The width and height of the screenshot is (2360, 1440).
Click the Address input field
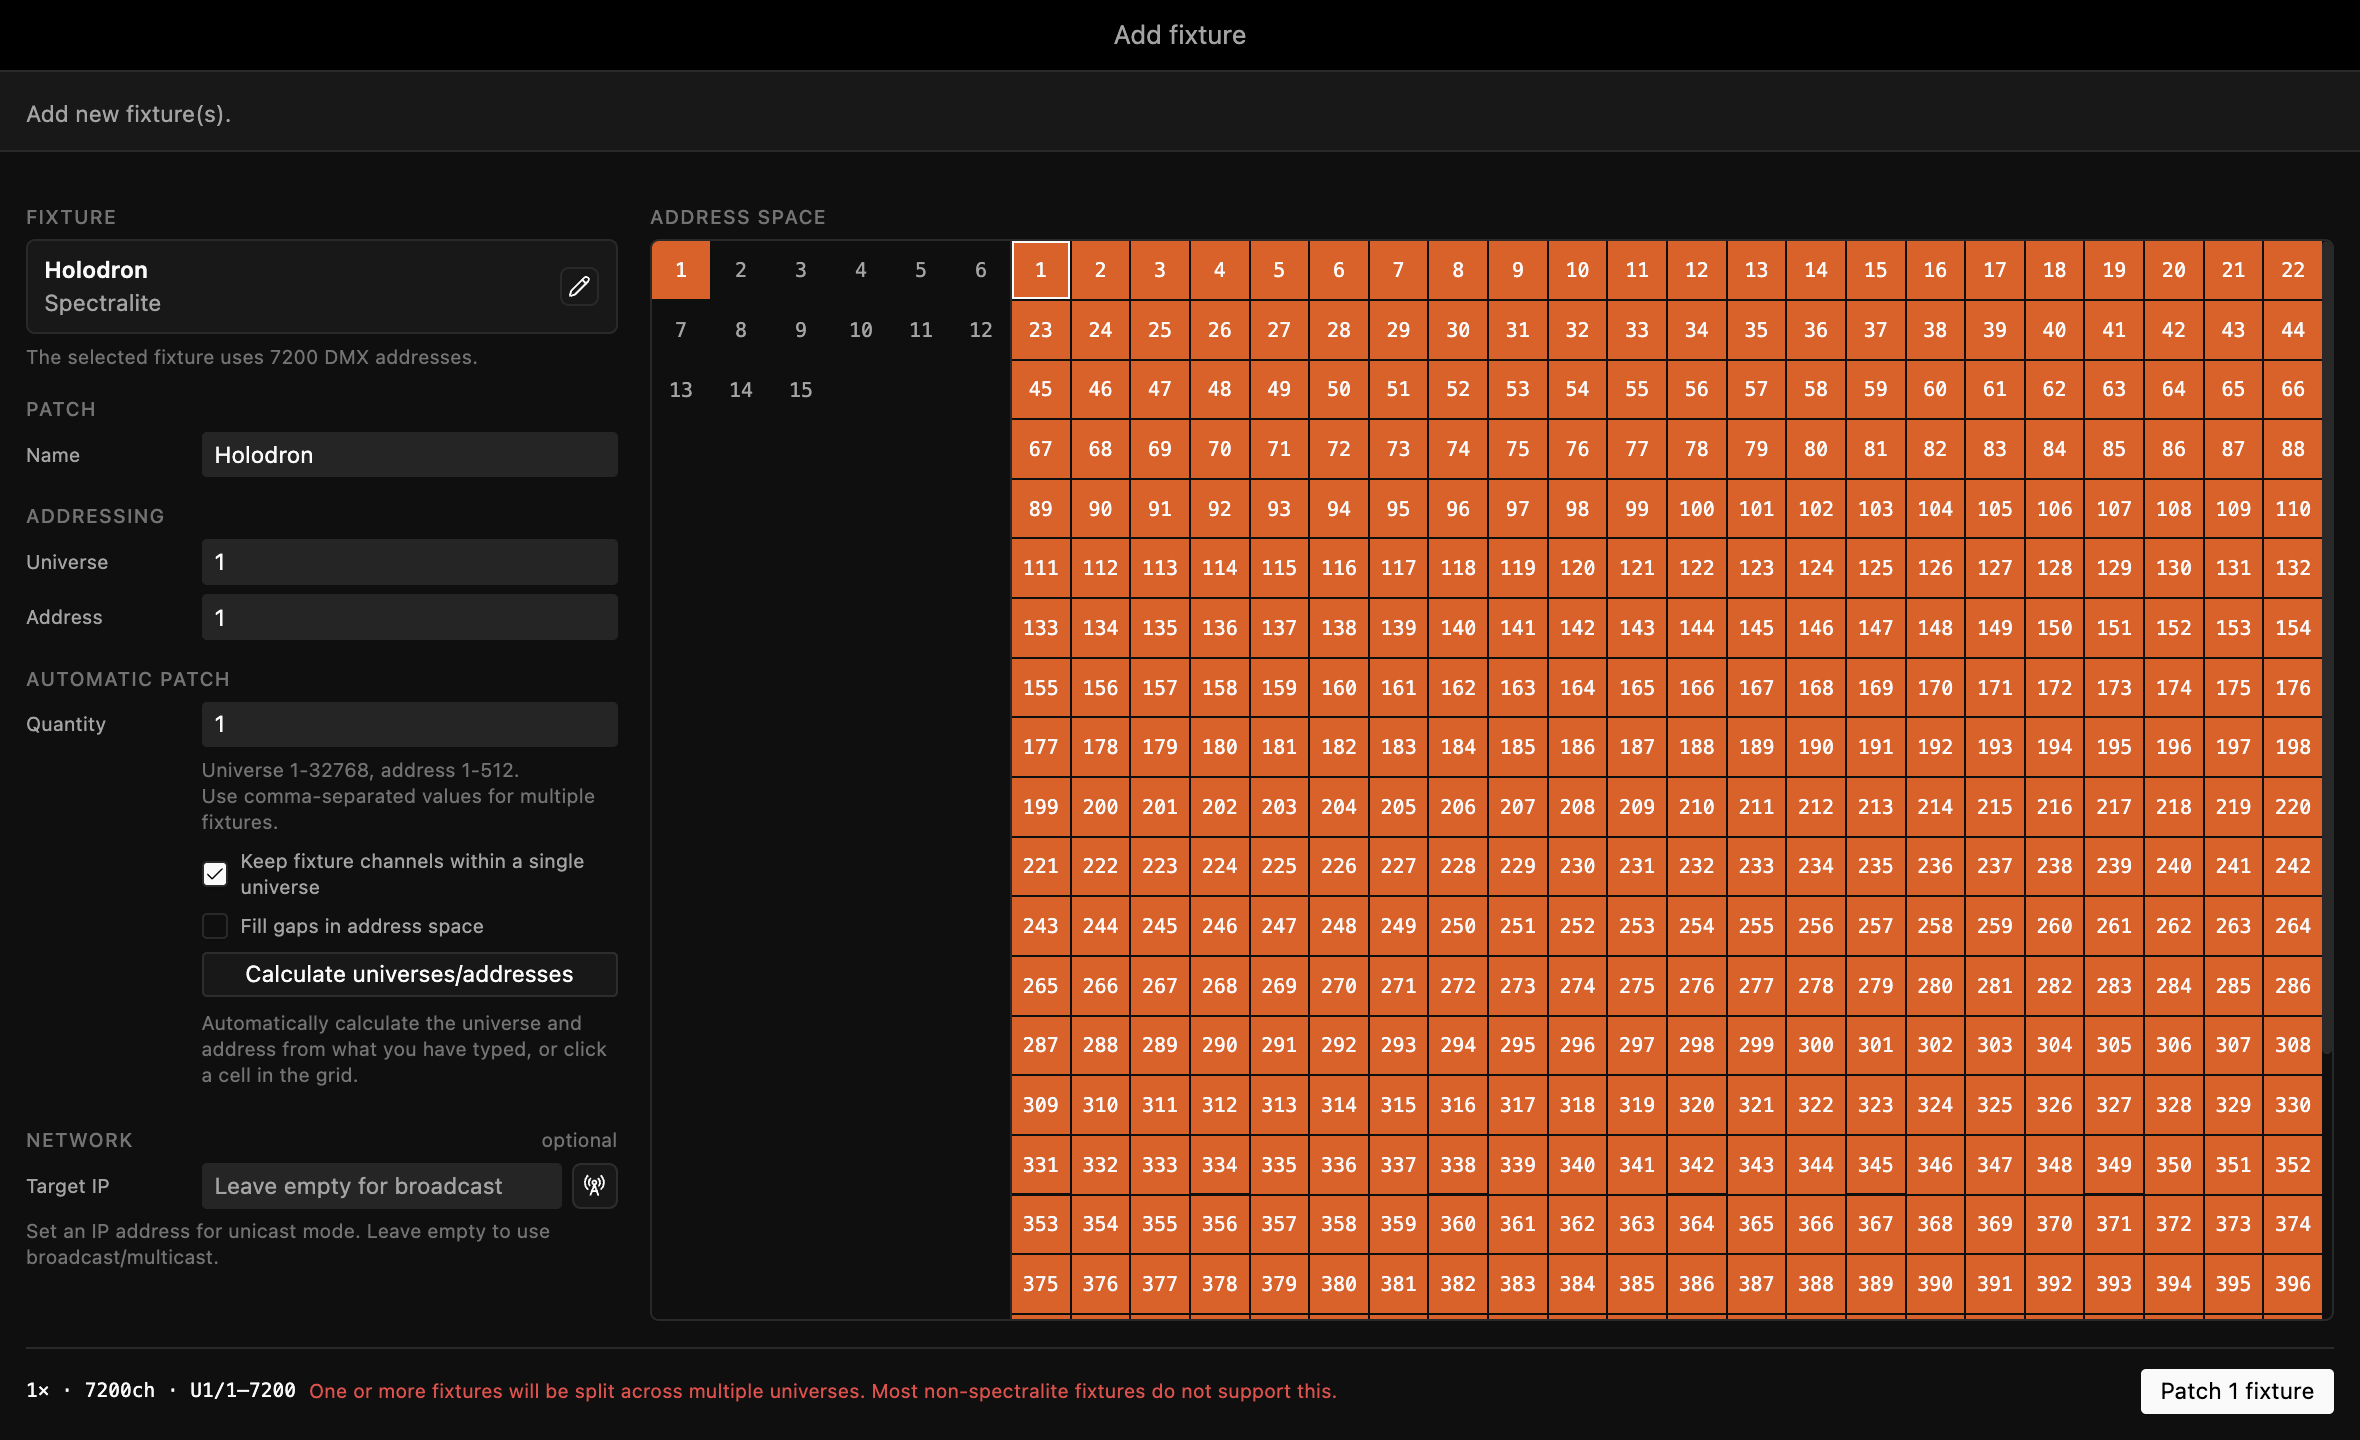point(409,617)
